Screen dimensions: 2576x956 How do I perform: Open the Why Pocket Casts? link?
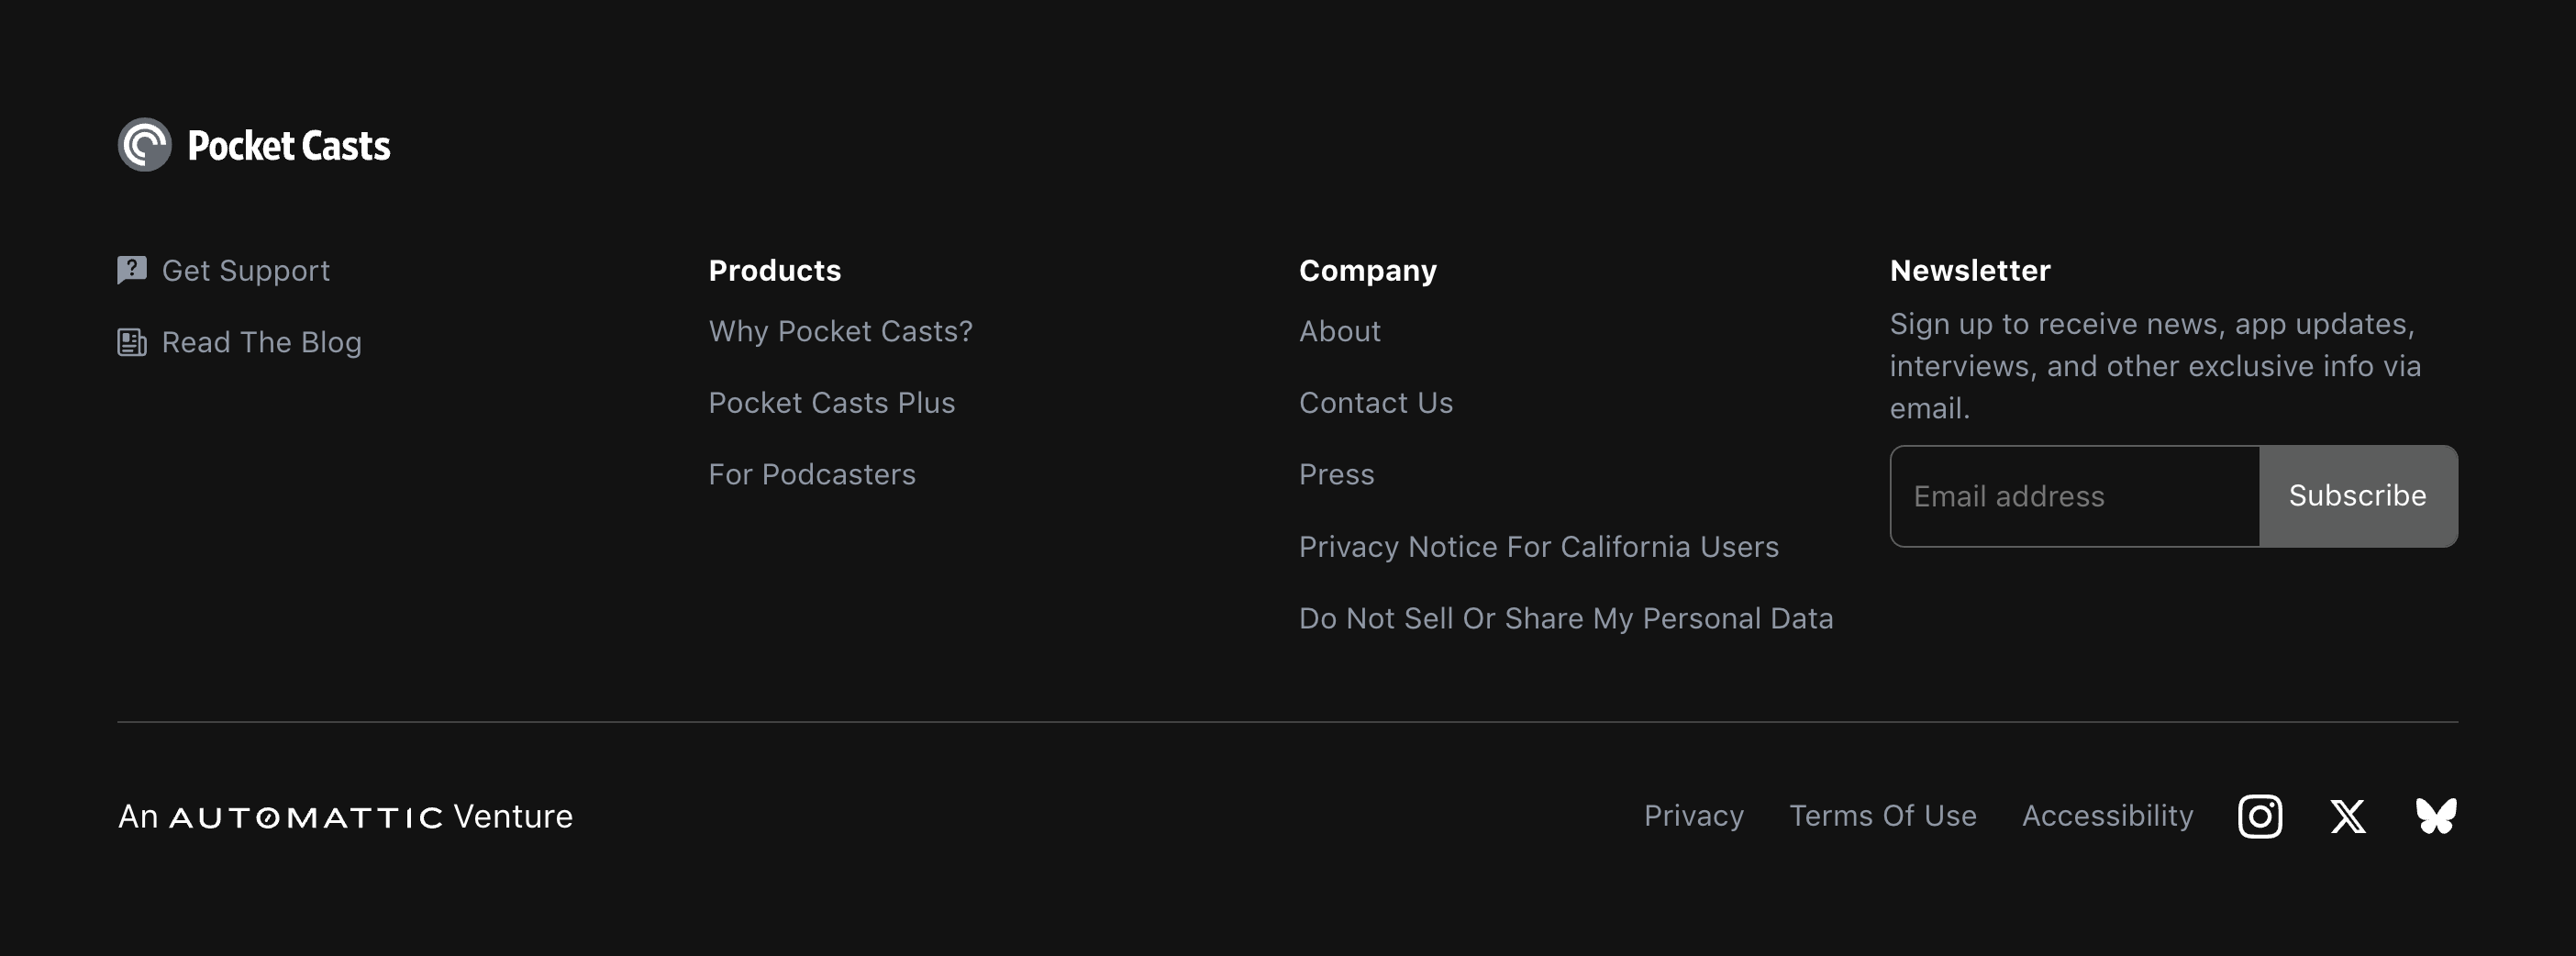click(x=840, y=331)
